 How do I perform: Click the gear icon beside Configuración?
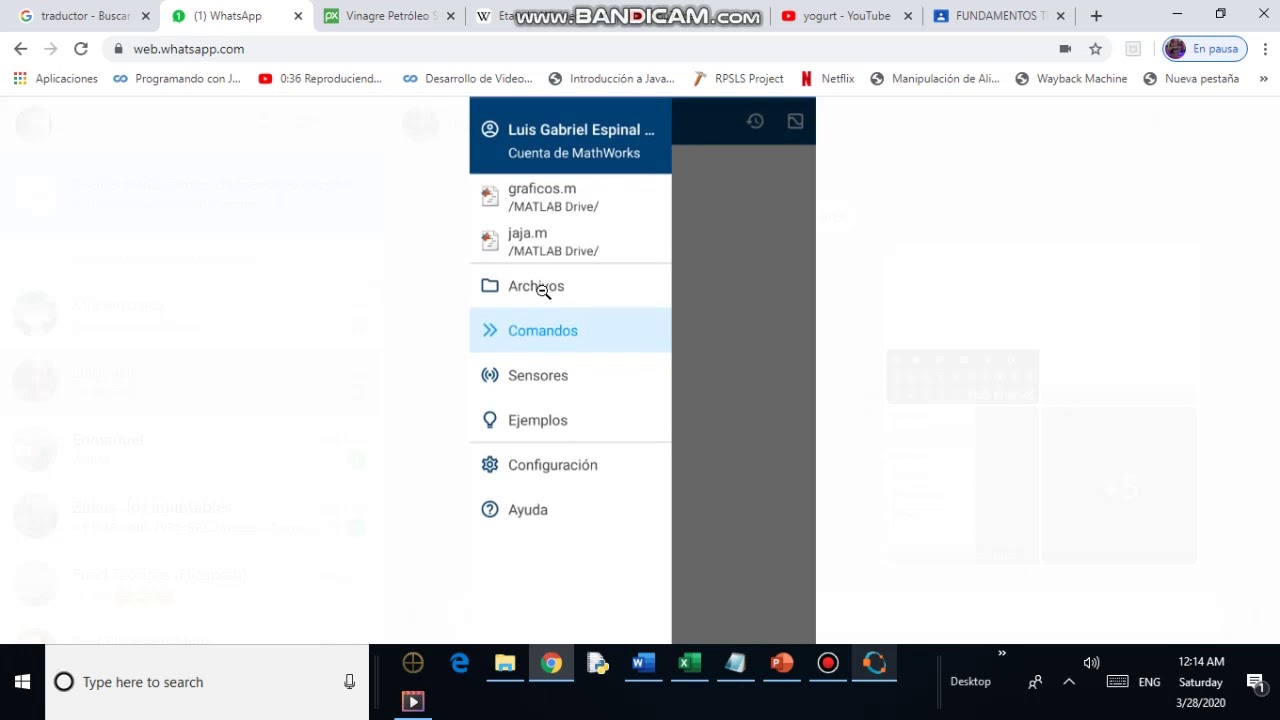pyautogui.click(x=490, y=465)
